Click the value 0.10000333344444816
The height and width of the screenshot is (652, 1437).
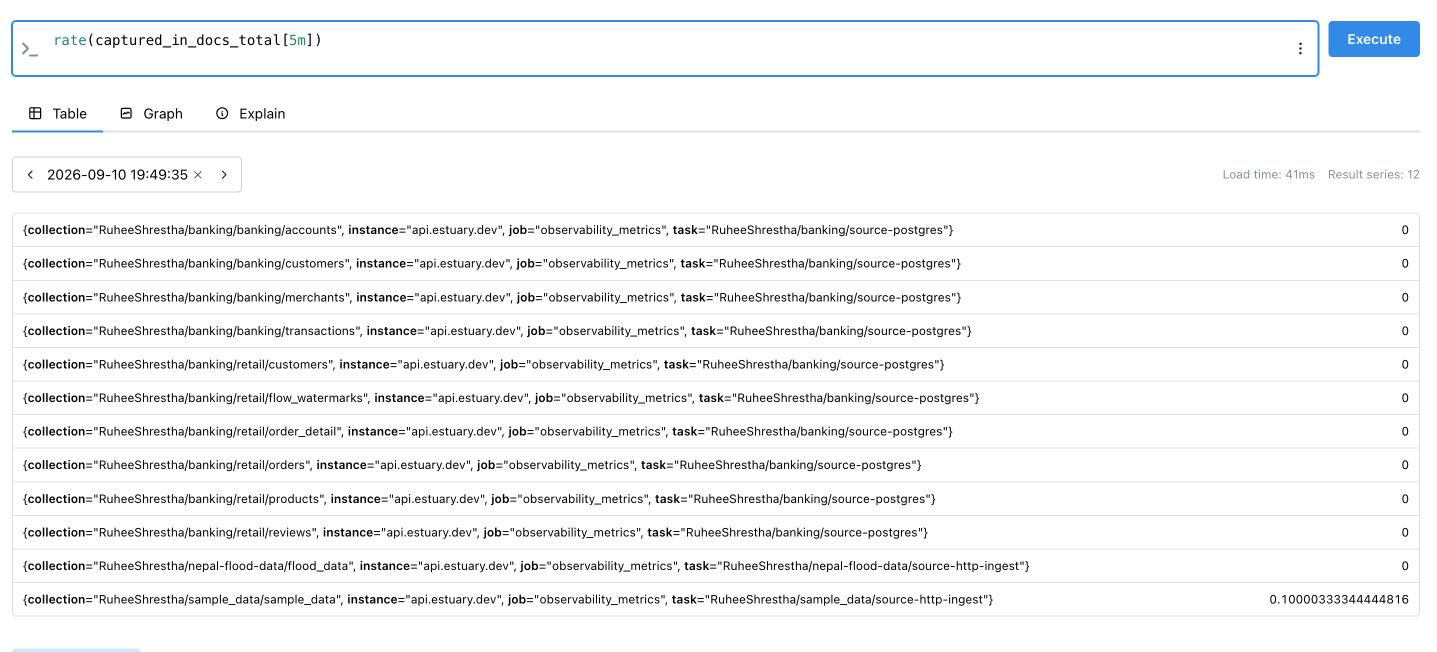(1339, 599)
